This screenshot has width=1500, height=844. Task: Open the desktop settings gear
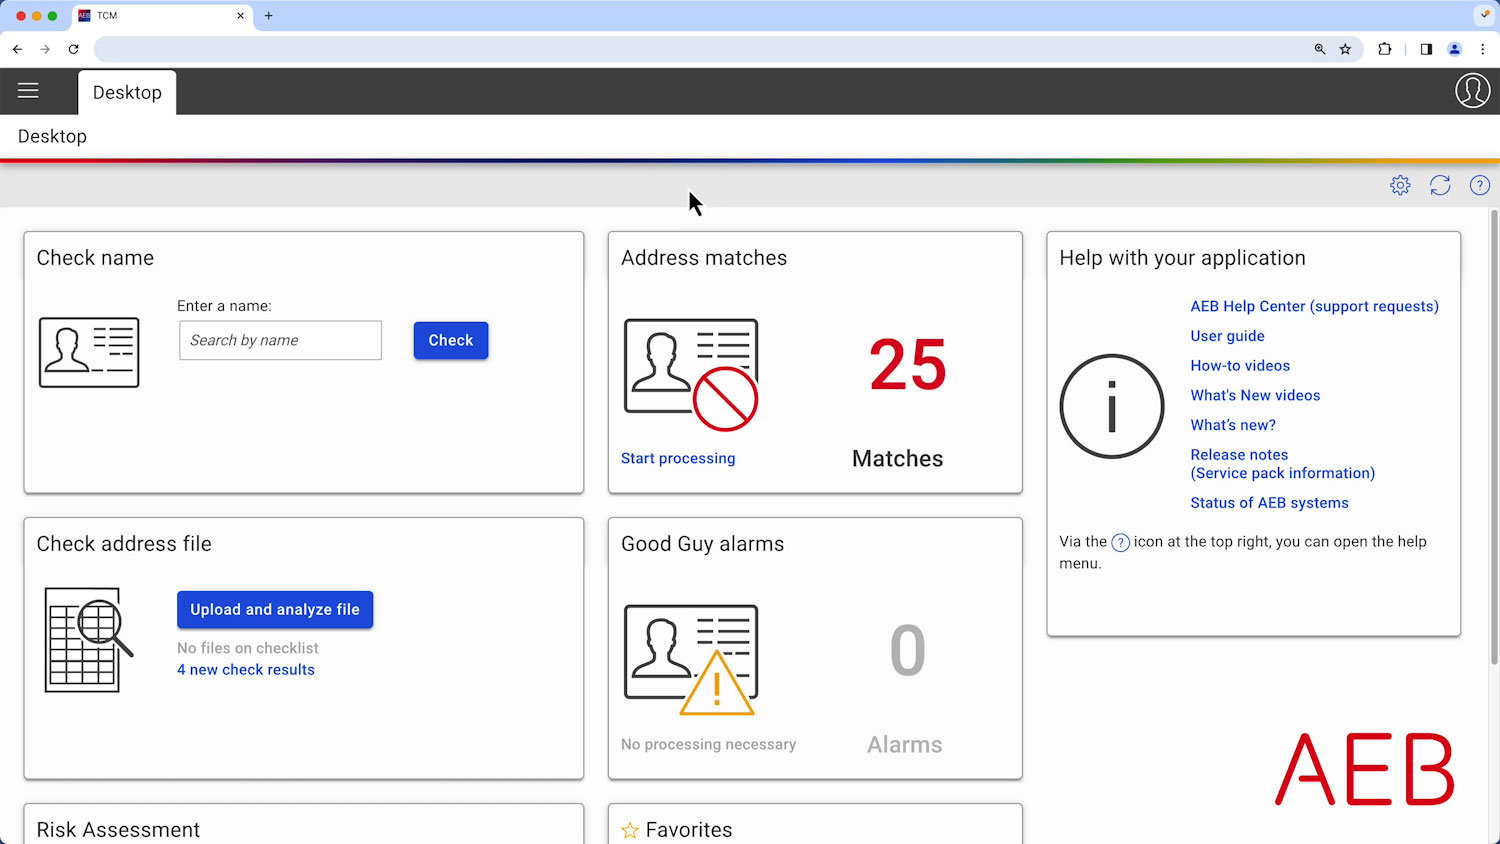1400,185
